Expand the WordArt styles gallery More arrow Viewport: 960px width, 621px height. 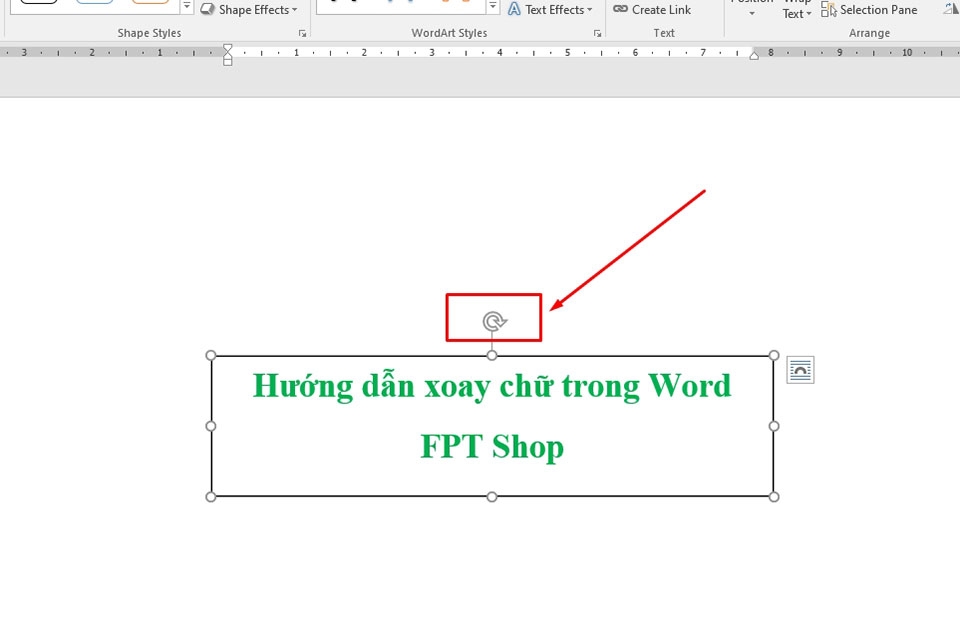click(493, 5)
